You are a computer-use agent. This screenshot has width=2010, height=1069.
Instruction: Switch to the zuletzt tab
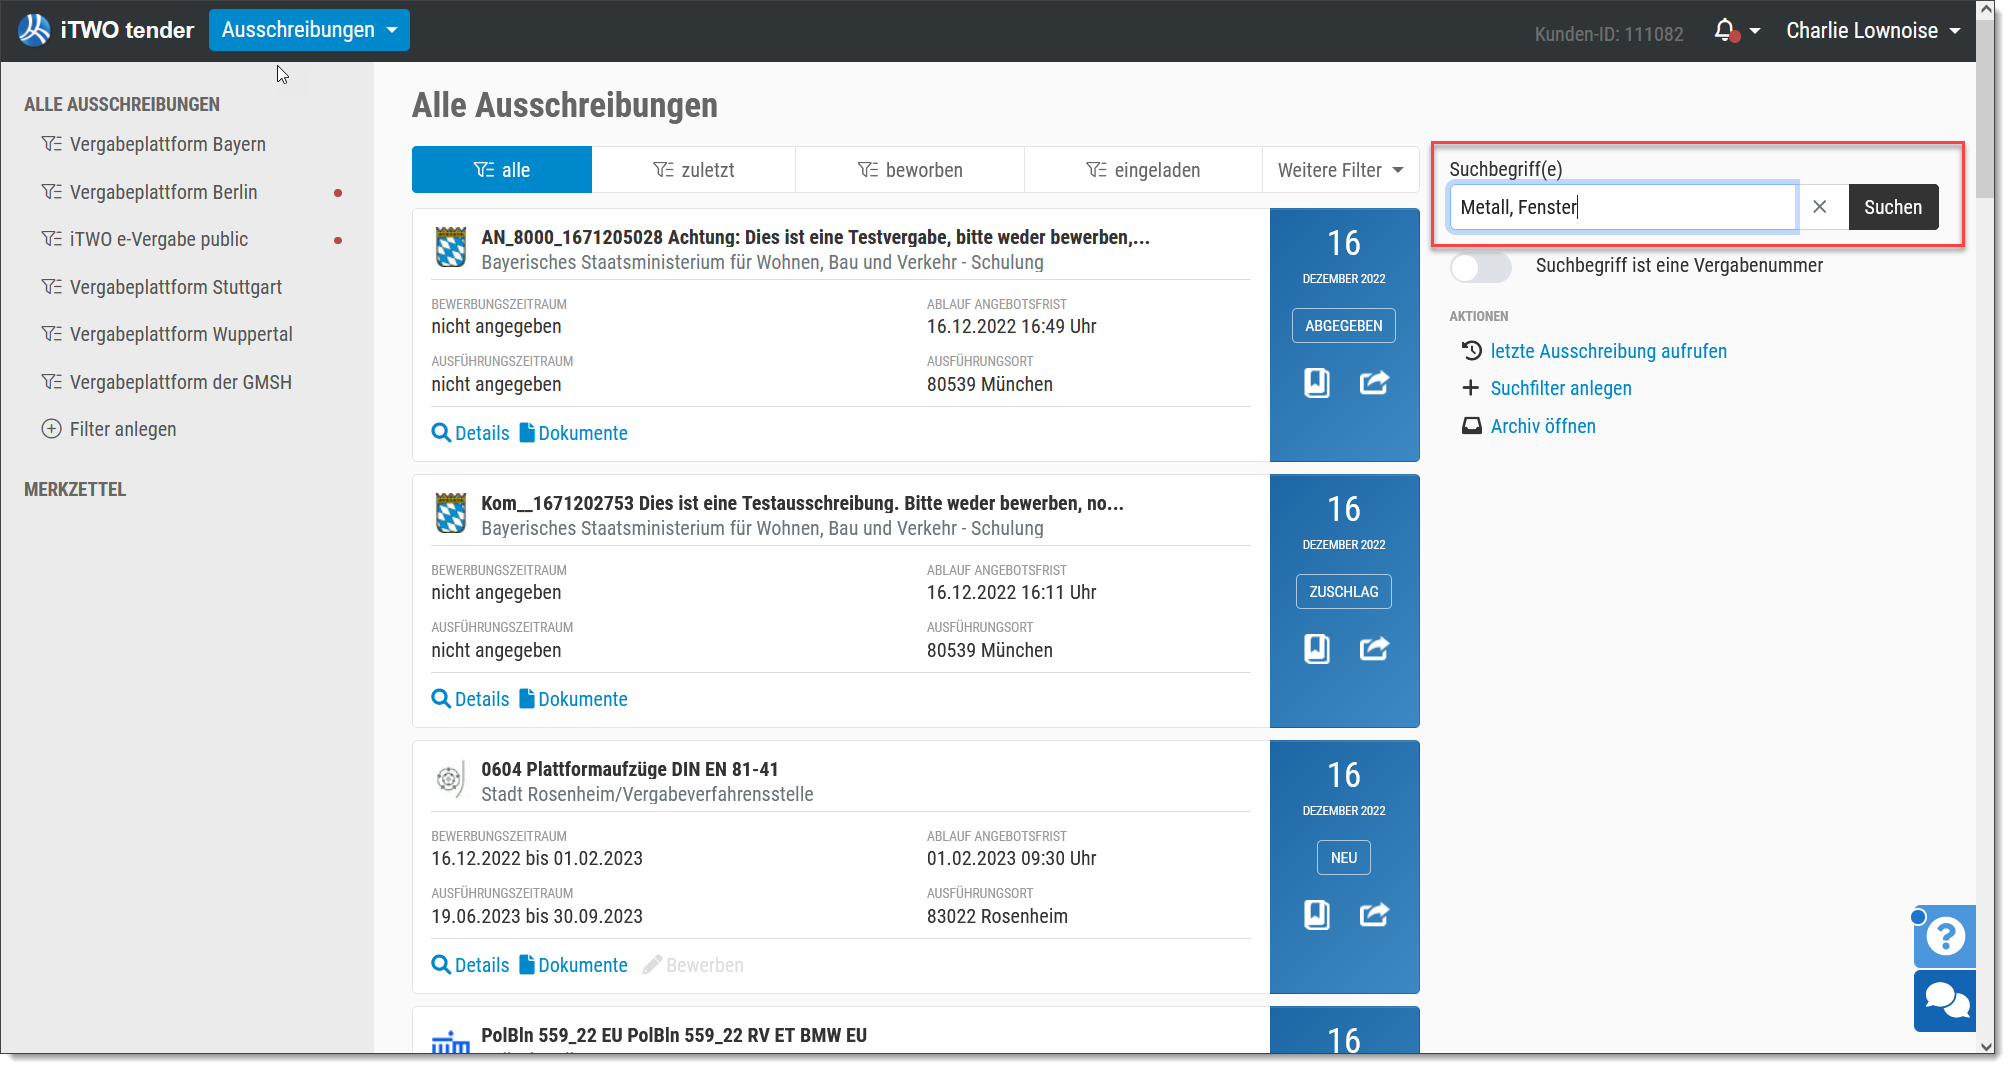coord(694,170)
